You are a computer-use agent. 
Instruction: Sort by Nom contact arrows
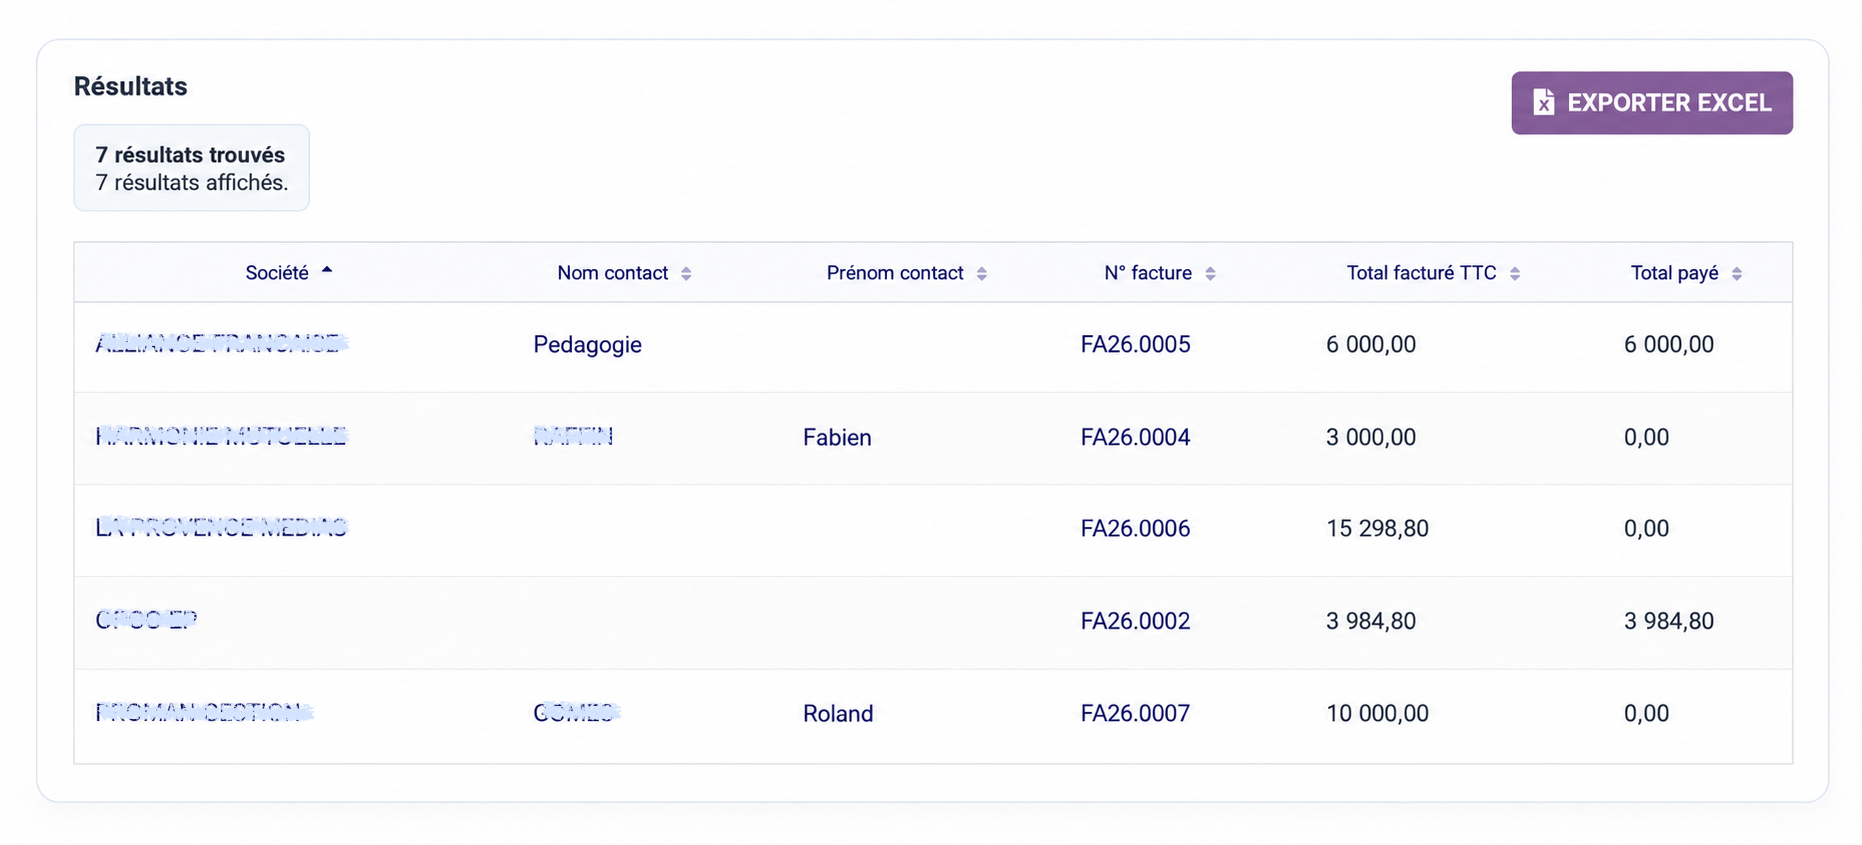686,273
